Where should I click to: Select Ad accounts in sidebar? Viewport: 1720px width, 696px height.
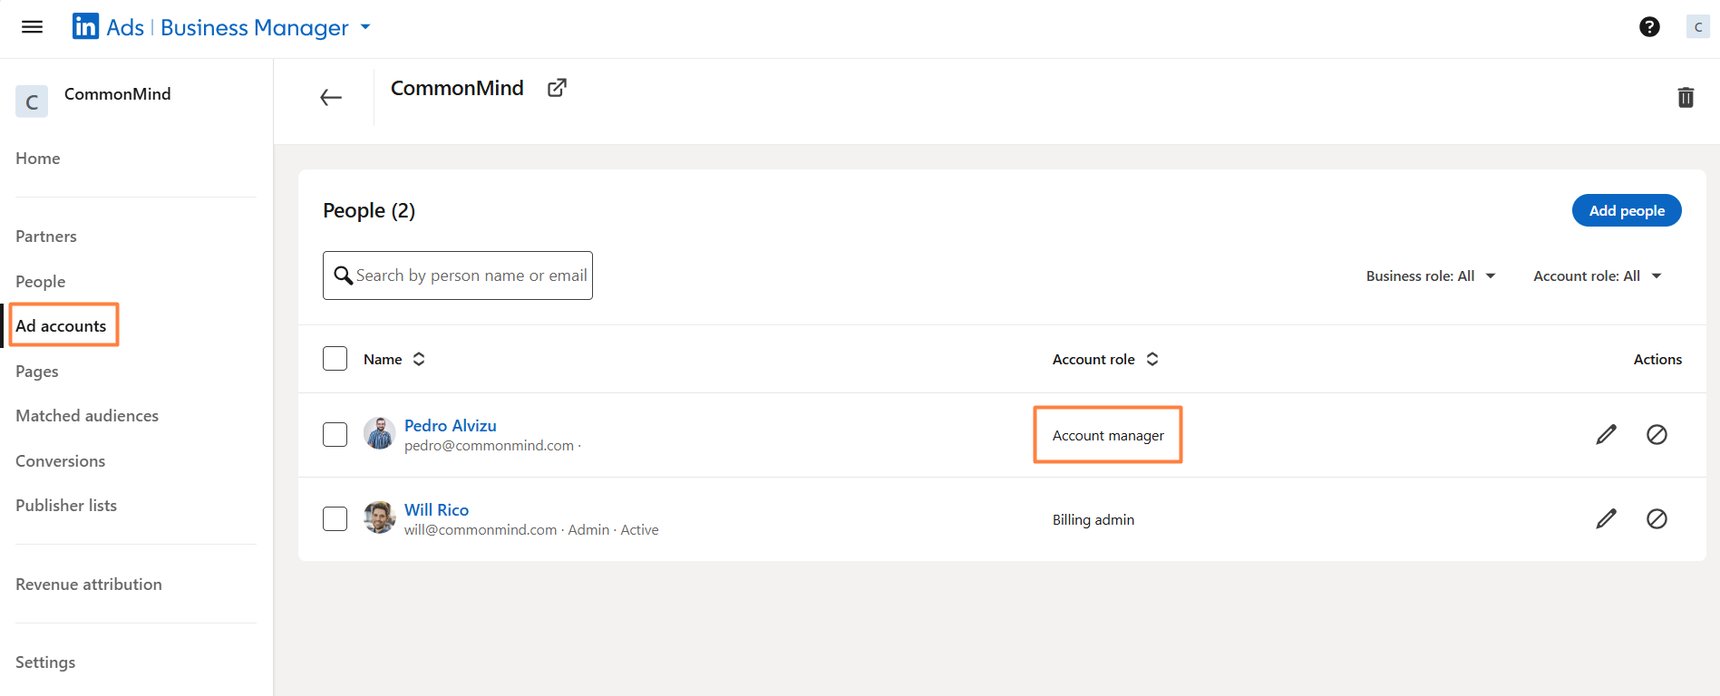click(61, 326)
